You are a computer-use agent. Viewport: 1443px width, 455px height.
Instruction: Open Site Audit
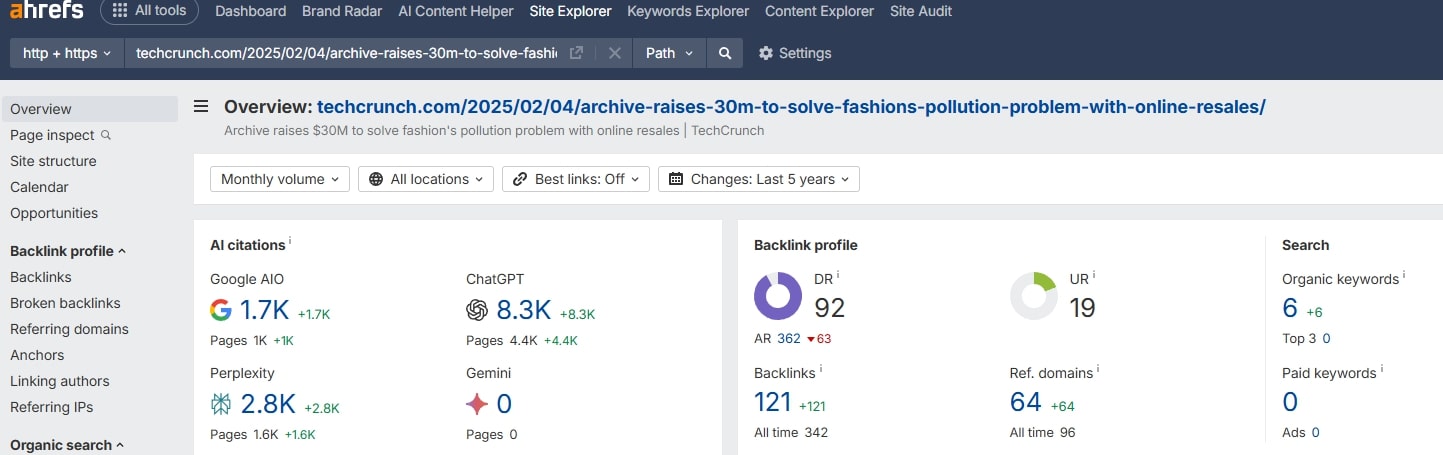(921, 11)
